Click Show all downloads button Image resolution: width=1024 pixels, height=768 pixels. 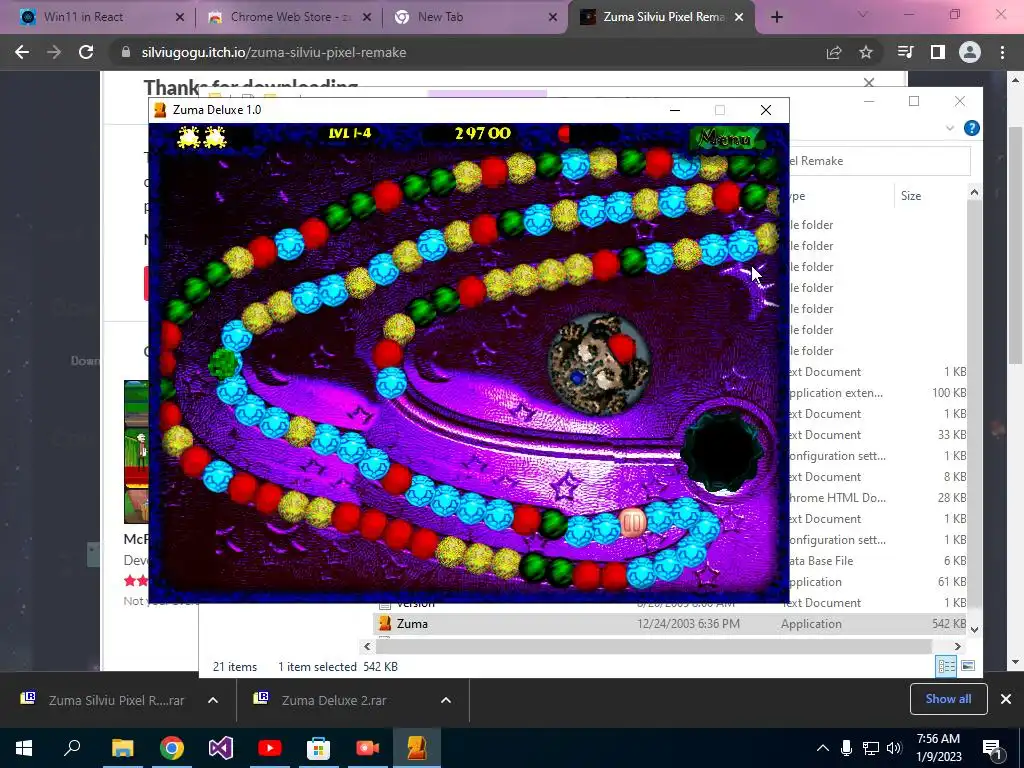pyautogui.click(x=948, y=699)
